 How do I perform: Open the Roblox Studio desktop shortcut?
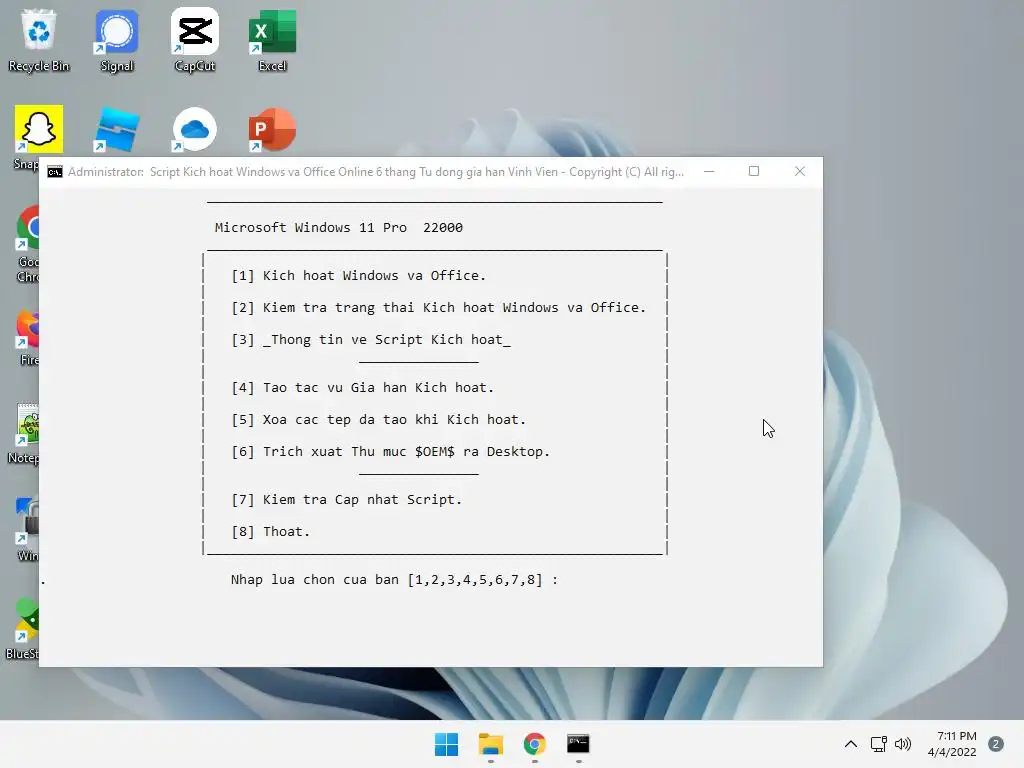click(117, 130)
